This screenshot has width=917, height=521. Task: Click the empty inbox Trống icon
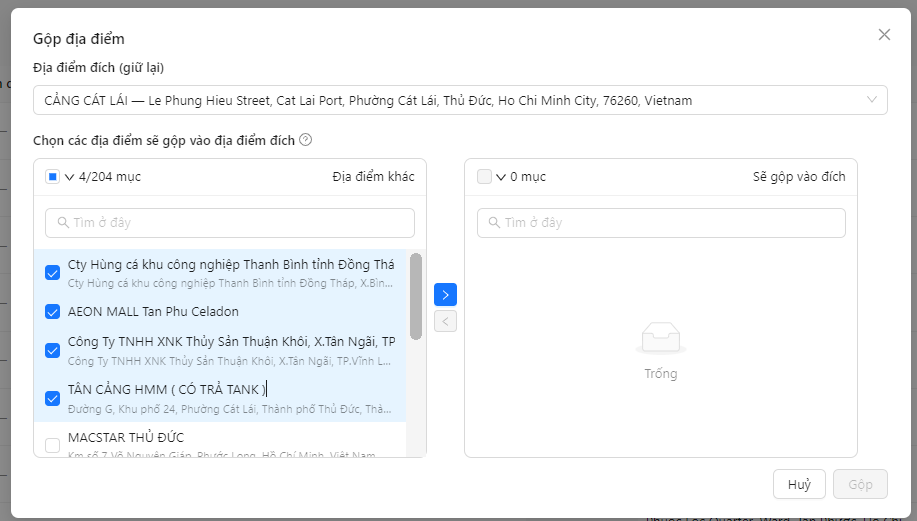pyautogui.click(x=661, y=339)
